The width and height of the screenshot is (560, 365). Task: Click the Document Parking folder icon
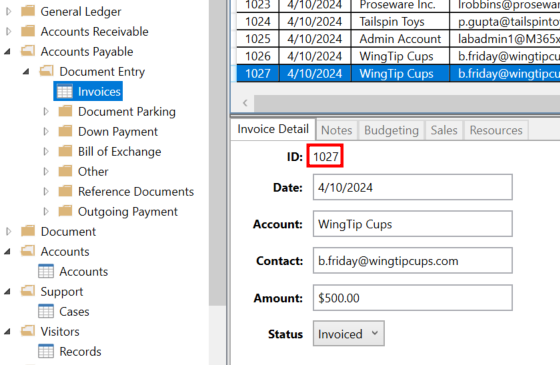65,111
